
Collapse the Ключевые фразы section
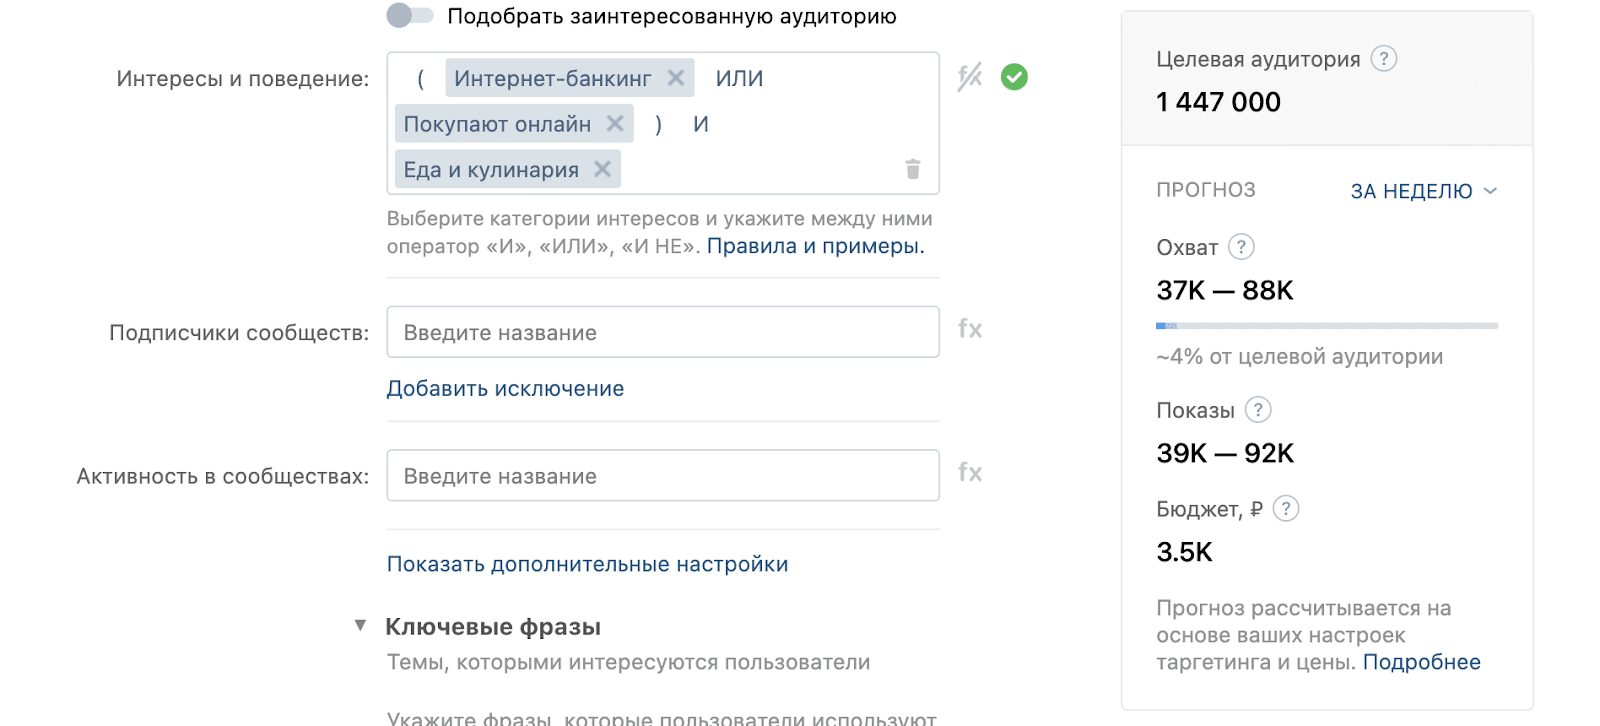360,626
